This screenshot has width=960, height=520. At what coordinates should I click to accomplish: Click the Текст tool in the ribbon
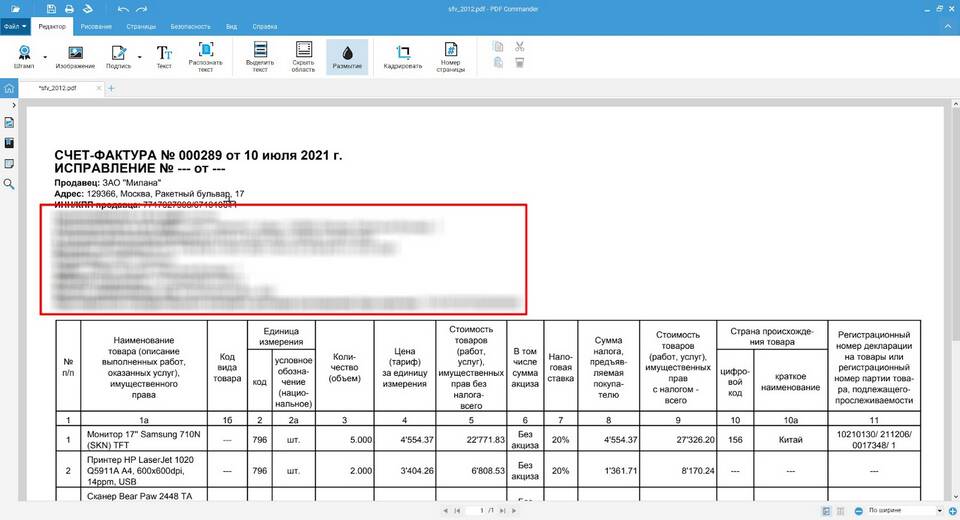tap(164, 57)
